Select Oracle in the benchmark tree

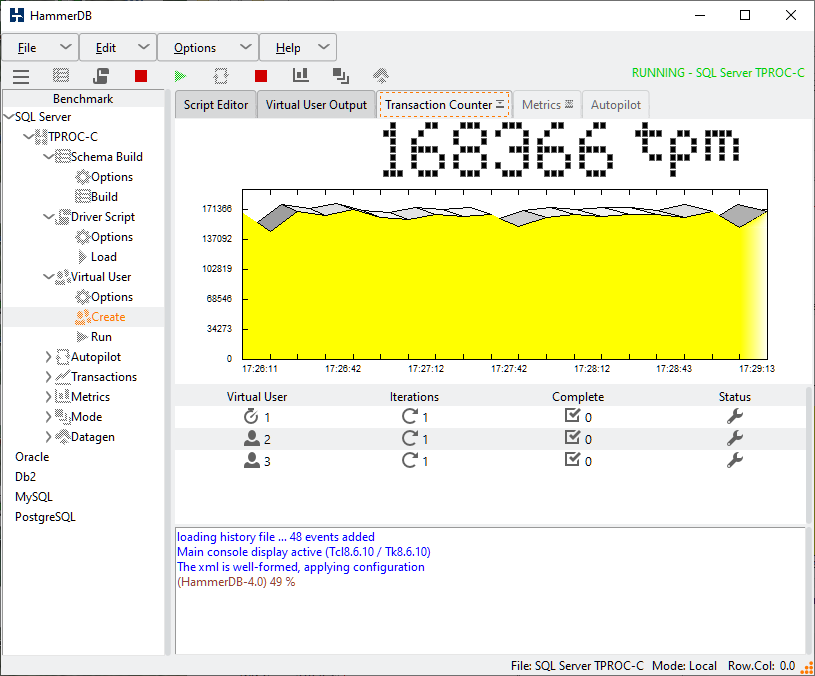(x=32, y=457)
